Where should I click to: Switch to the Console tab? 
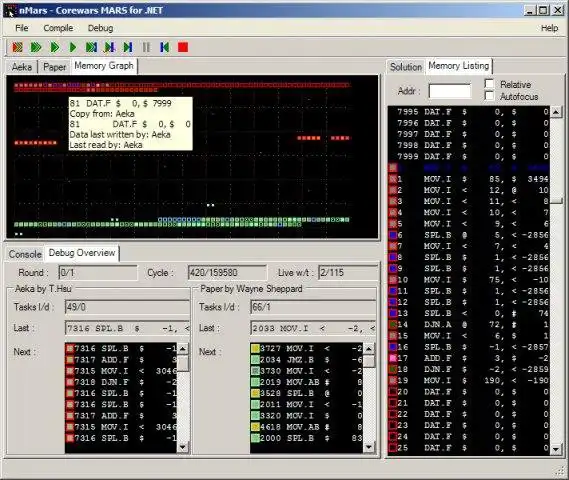[25, 254]
